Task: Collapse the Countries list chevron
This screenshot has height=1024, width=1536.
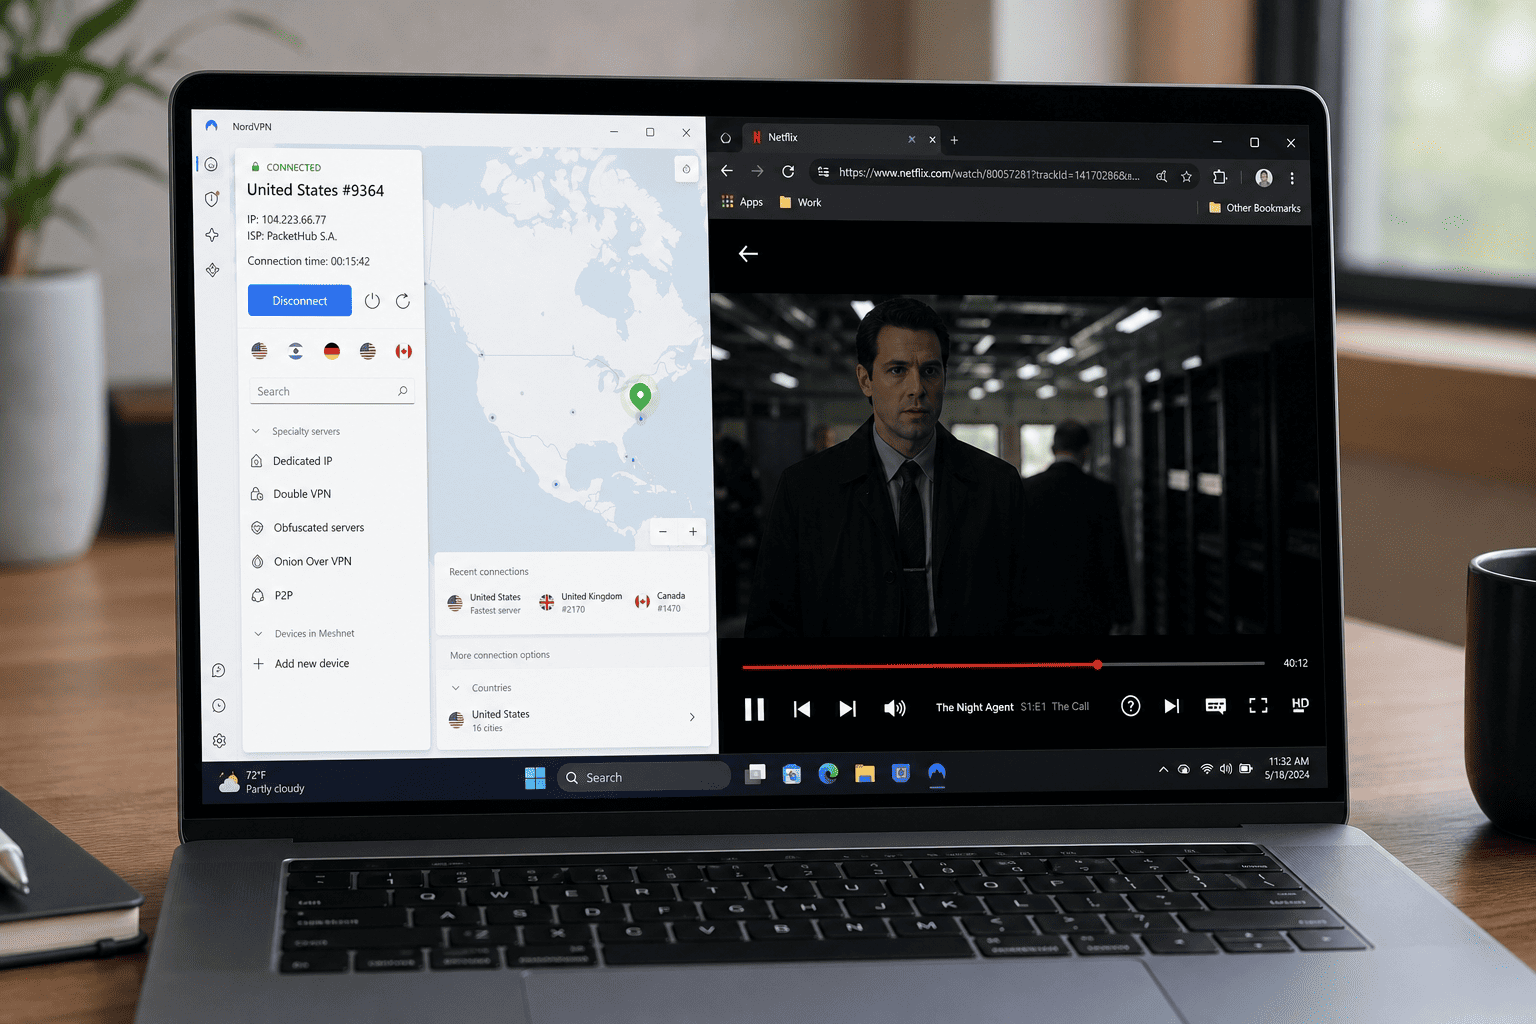Action: pos(456,688)
